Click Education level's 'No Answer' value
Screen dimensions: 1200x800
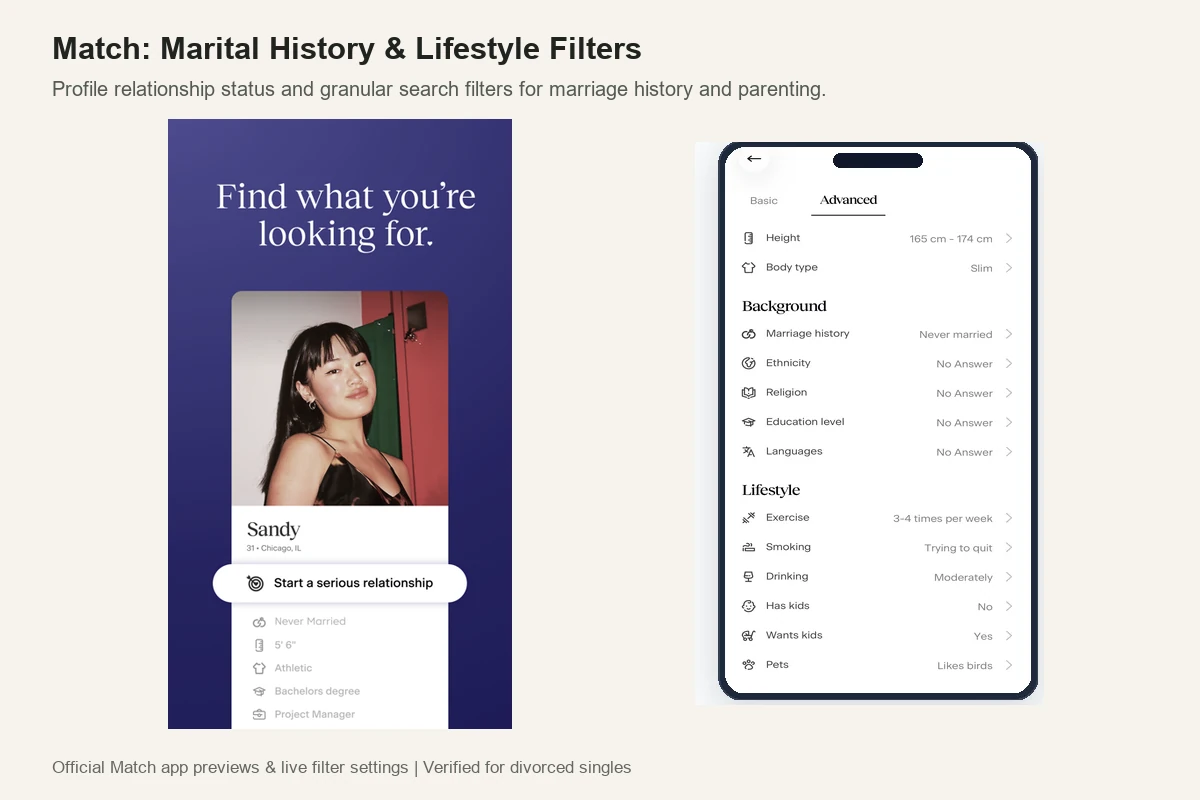(x=964, y=423)
